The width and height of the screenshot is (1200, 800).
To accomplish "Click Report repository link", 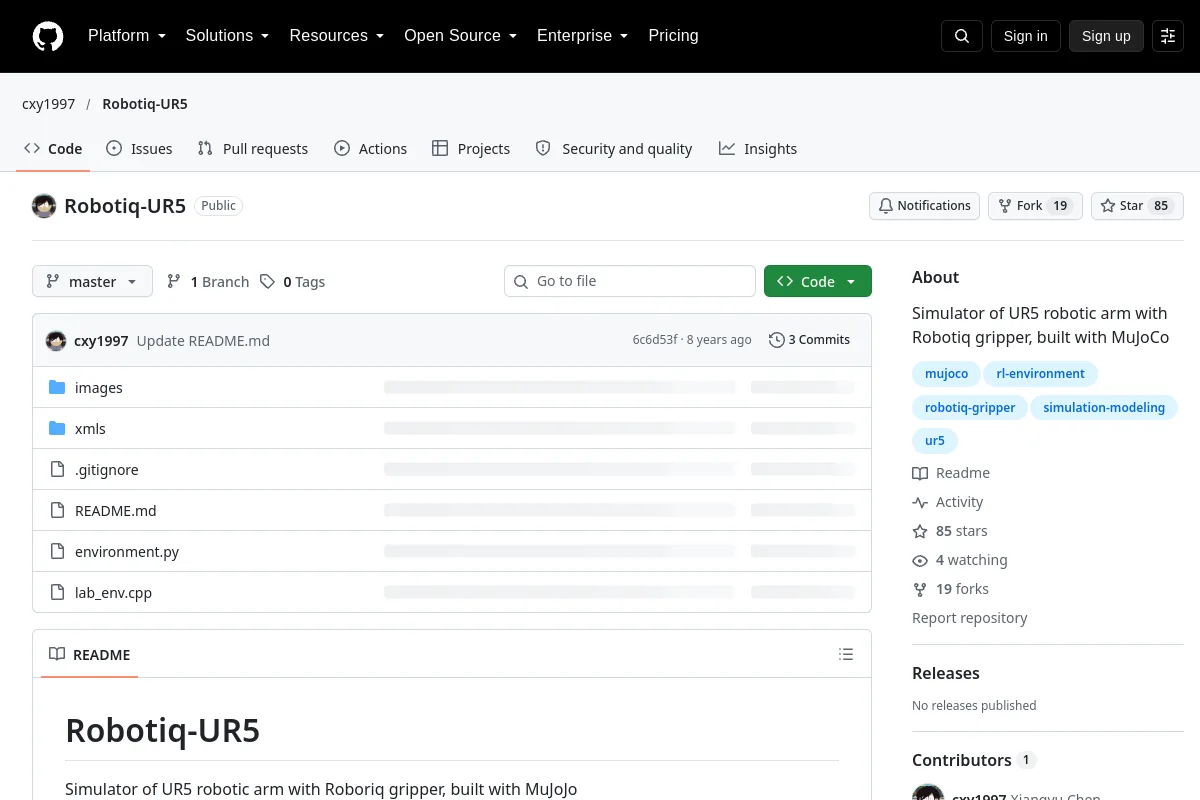I will point(970,618).
